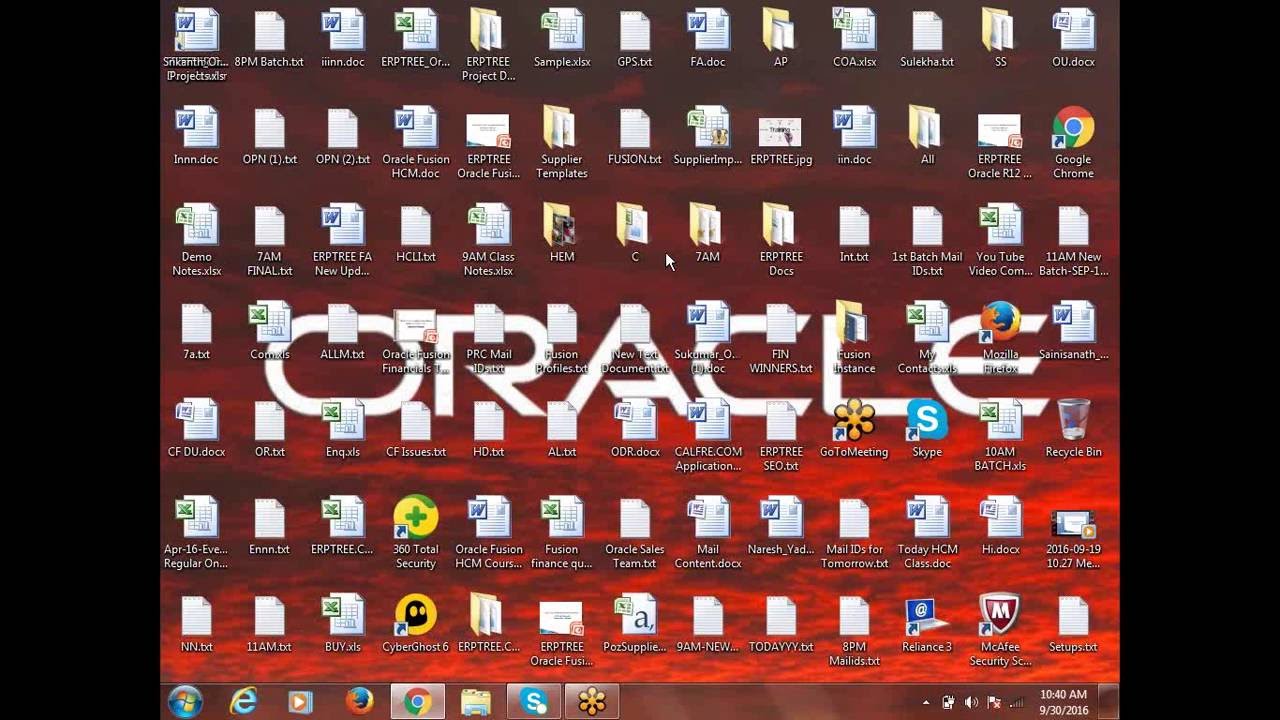
Task: Select the 10AM BATCH.xls file
Action: [1000, 435]
